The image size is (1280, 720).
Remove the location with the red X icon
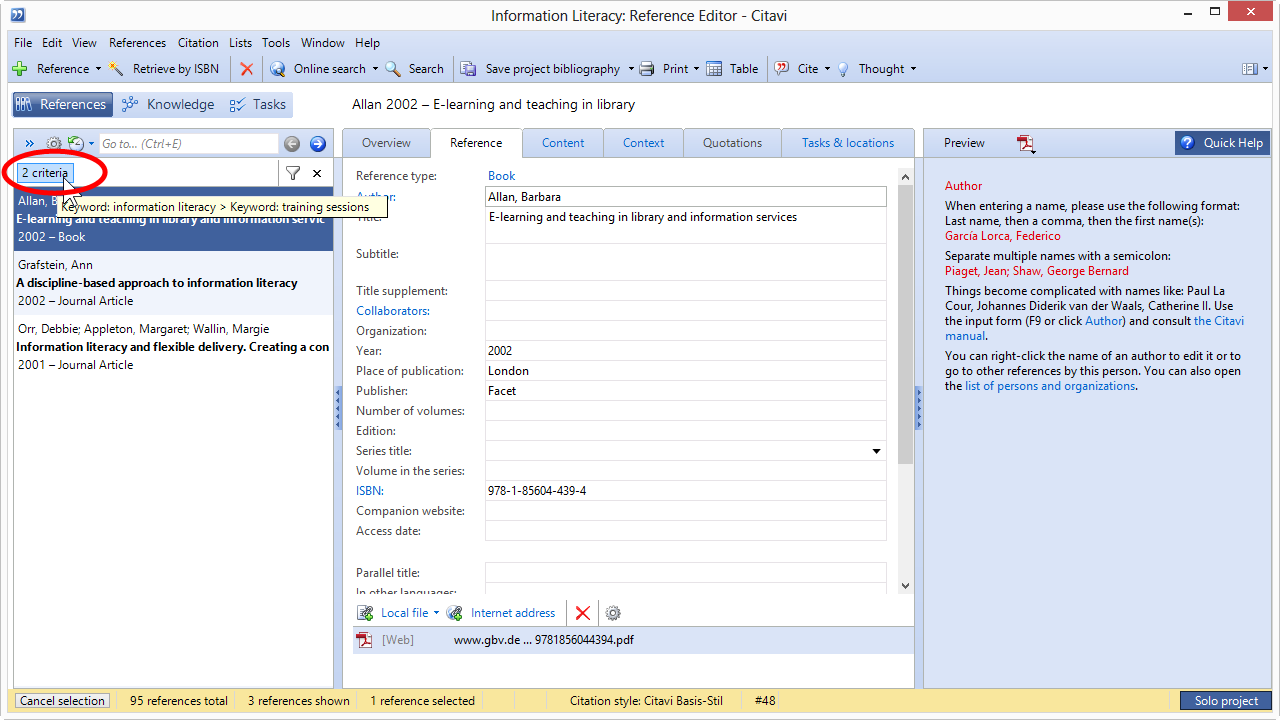(583, 613)
